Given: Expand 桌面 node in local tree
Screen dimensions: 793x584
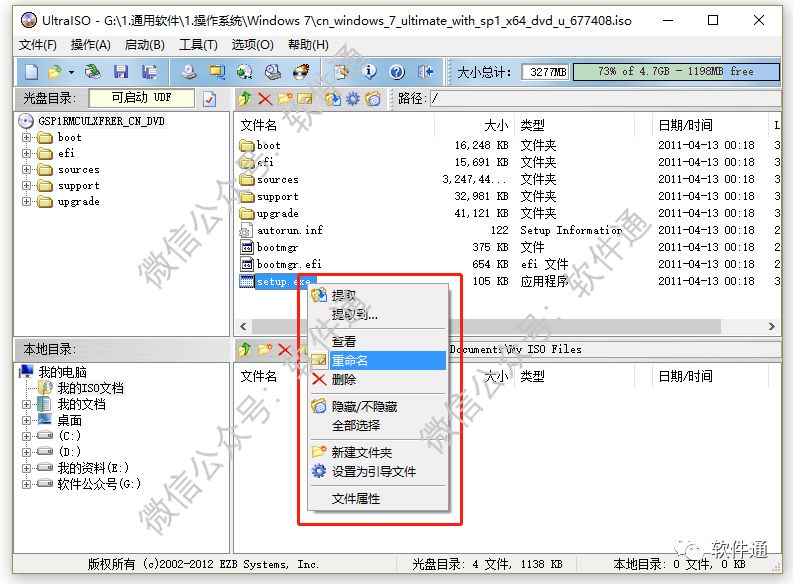Looking at the screenshot, I should (26, 420).
